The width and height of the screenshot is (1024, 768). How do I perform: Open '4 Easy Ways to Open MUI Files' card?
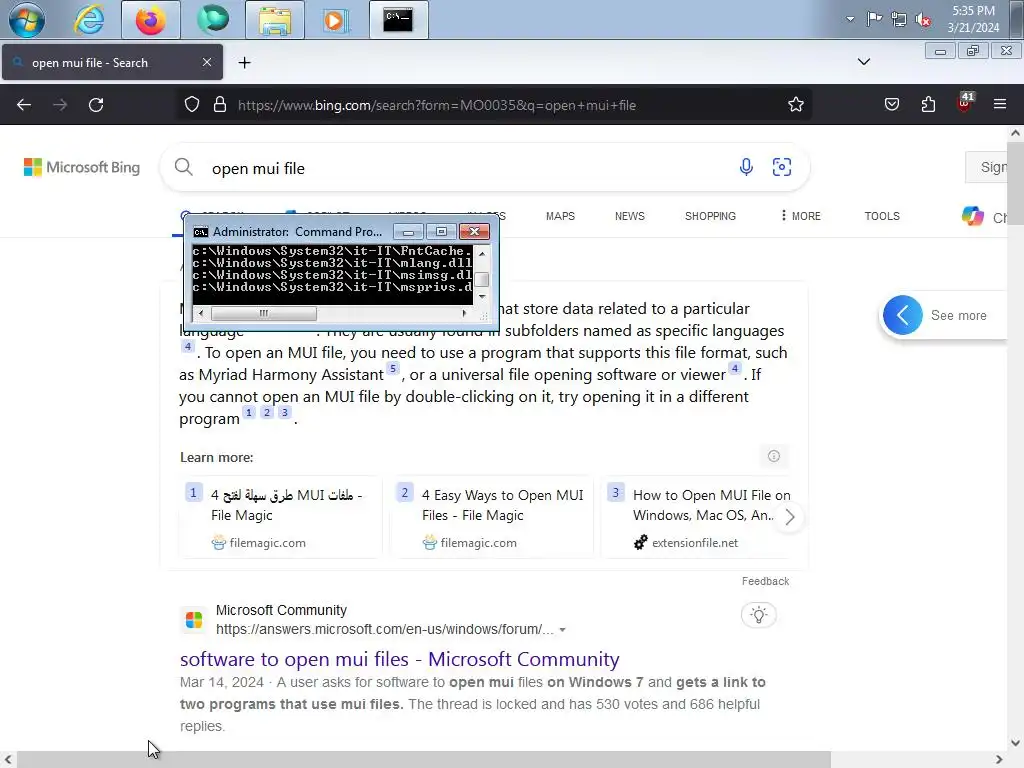[491, 517]
